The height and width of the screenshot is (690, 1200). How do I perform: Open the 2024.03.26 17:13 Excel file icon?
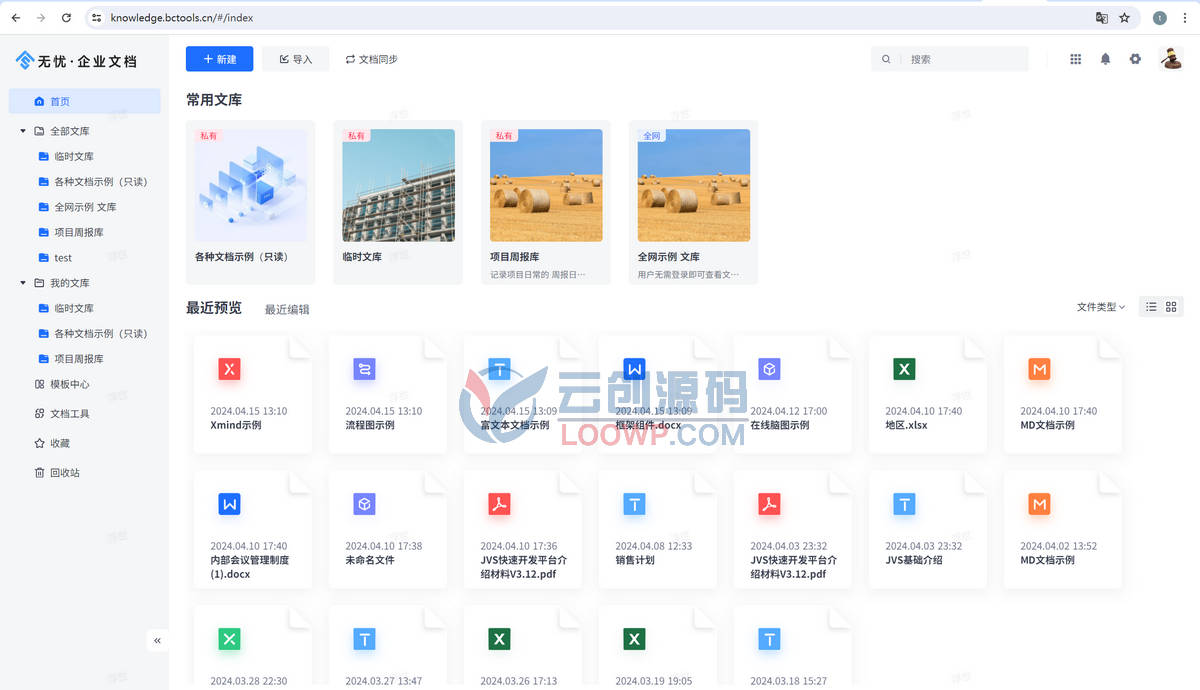(x=499, y=639)
